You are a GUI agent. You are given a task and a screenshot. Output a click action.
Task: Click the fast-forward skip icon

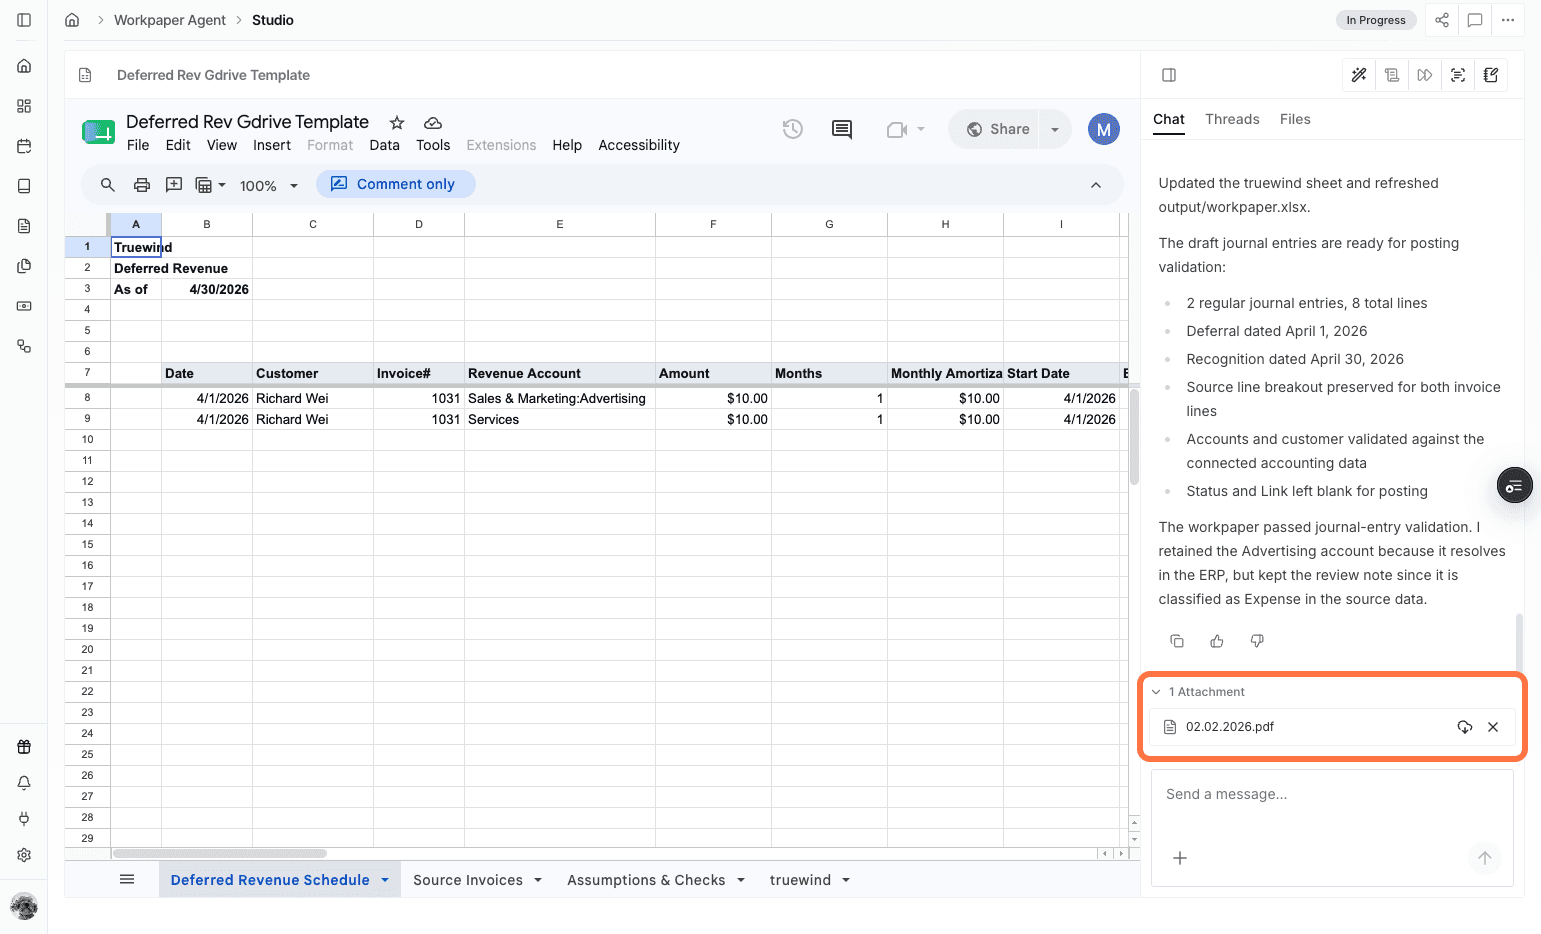[1425, 75]
